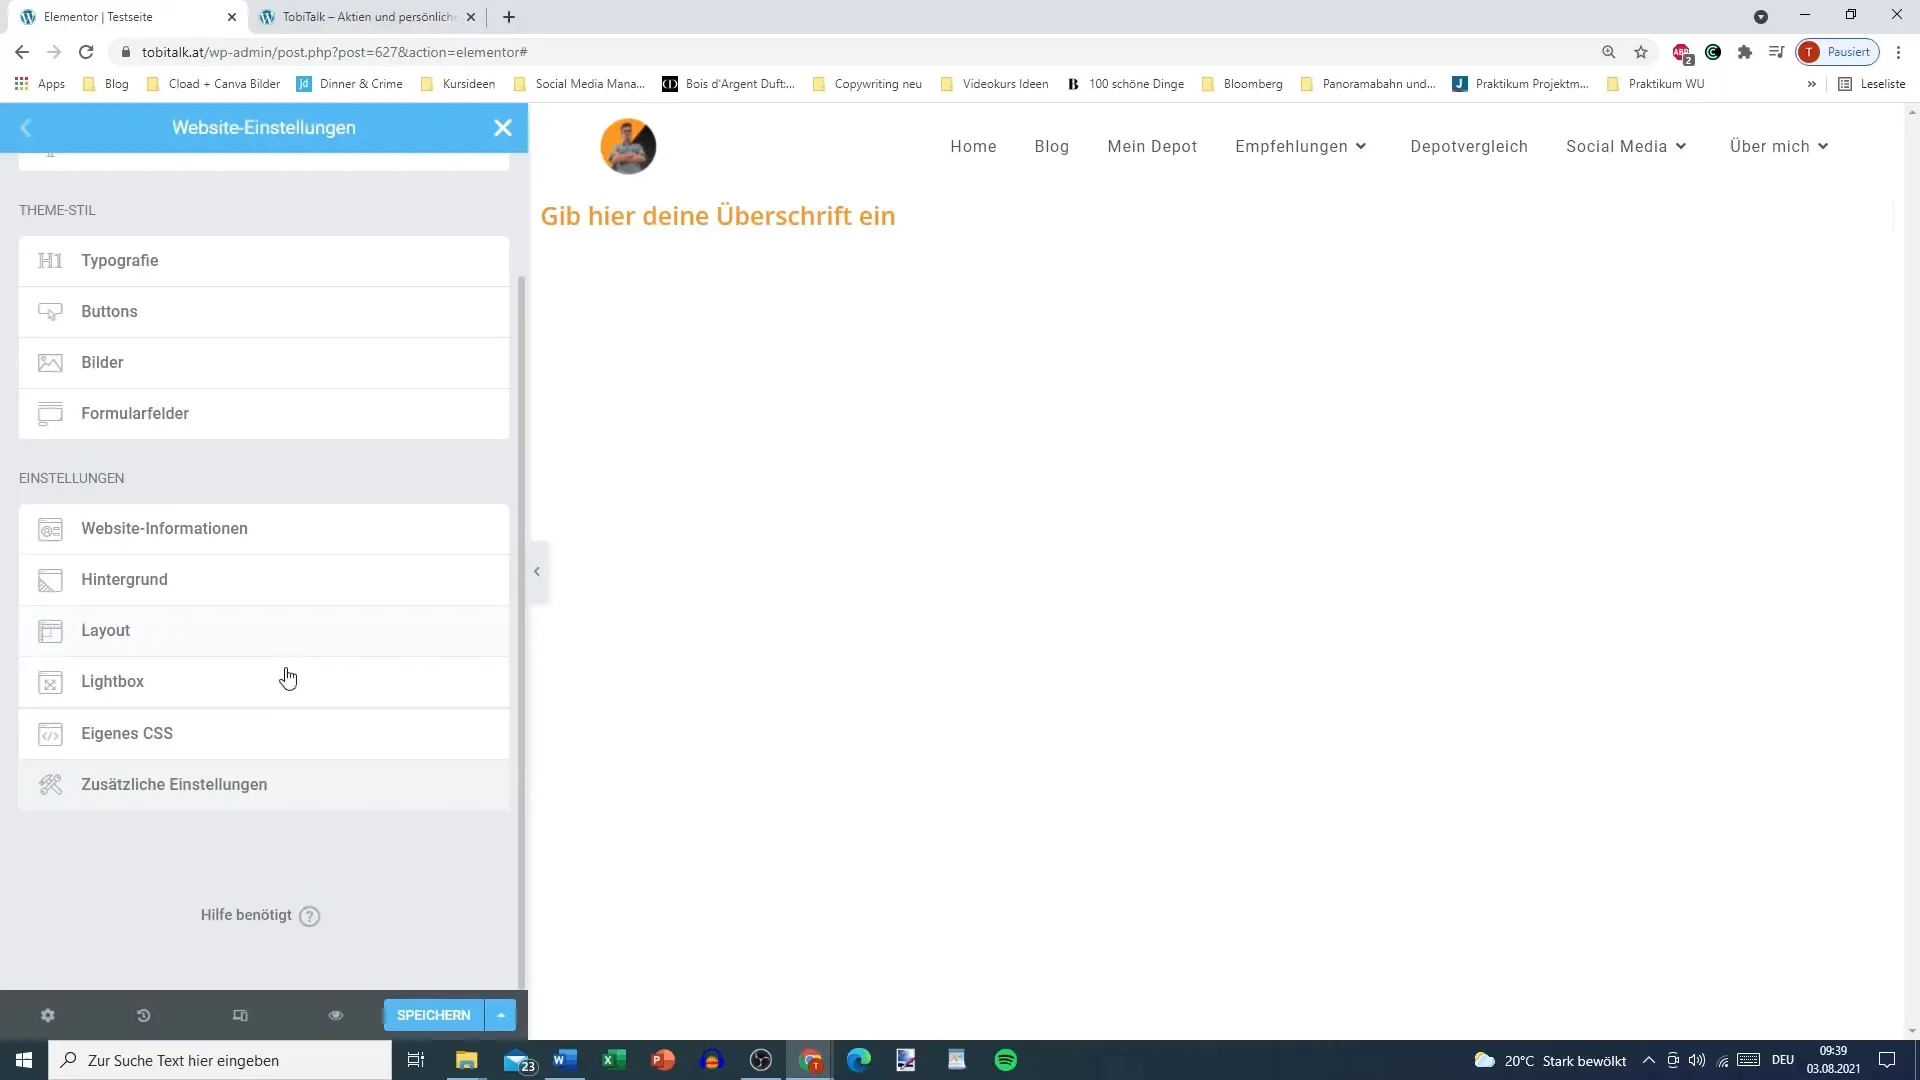
Task: Open Word from the taskbar
Action: click(x=565, y=1060)
